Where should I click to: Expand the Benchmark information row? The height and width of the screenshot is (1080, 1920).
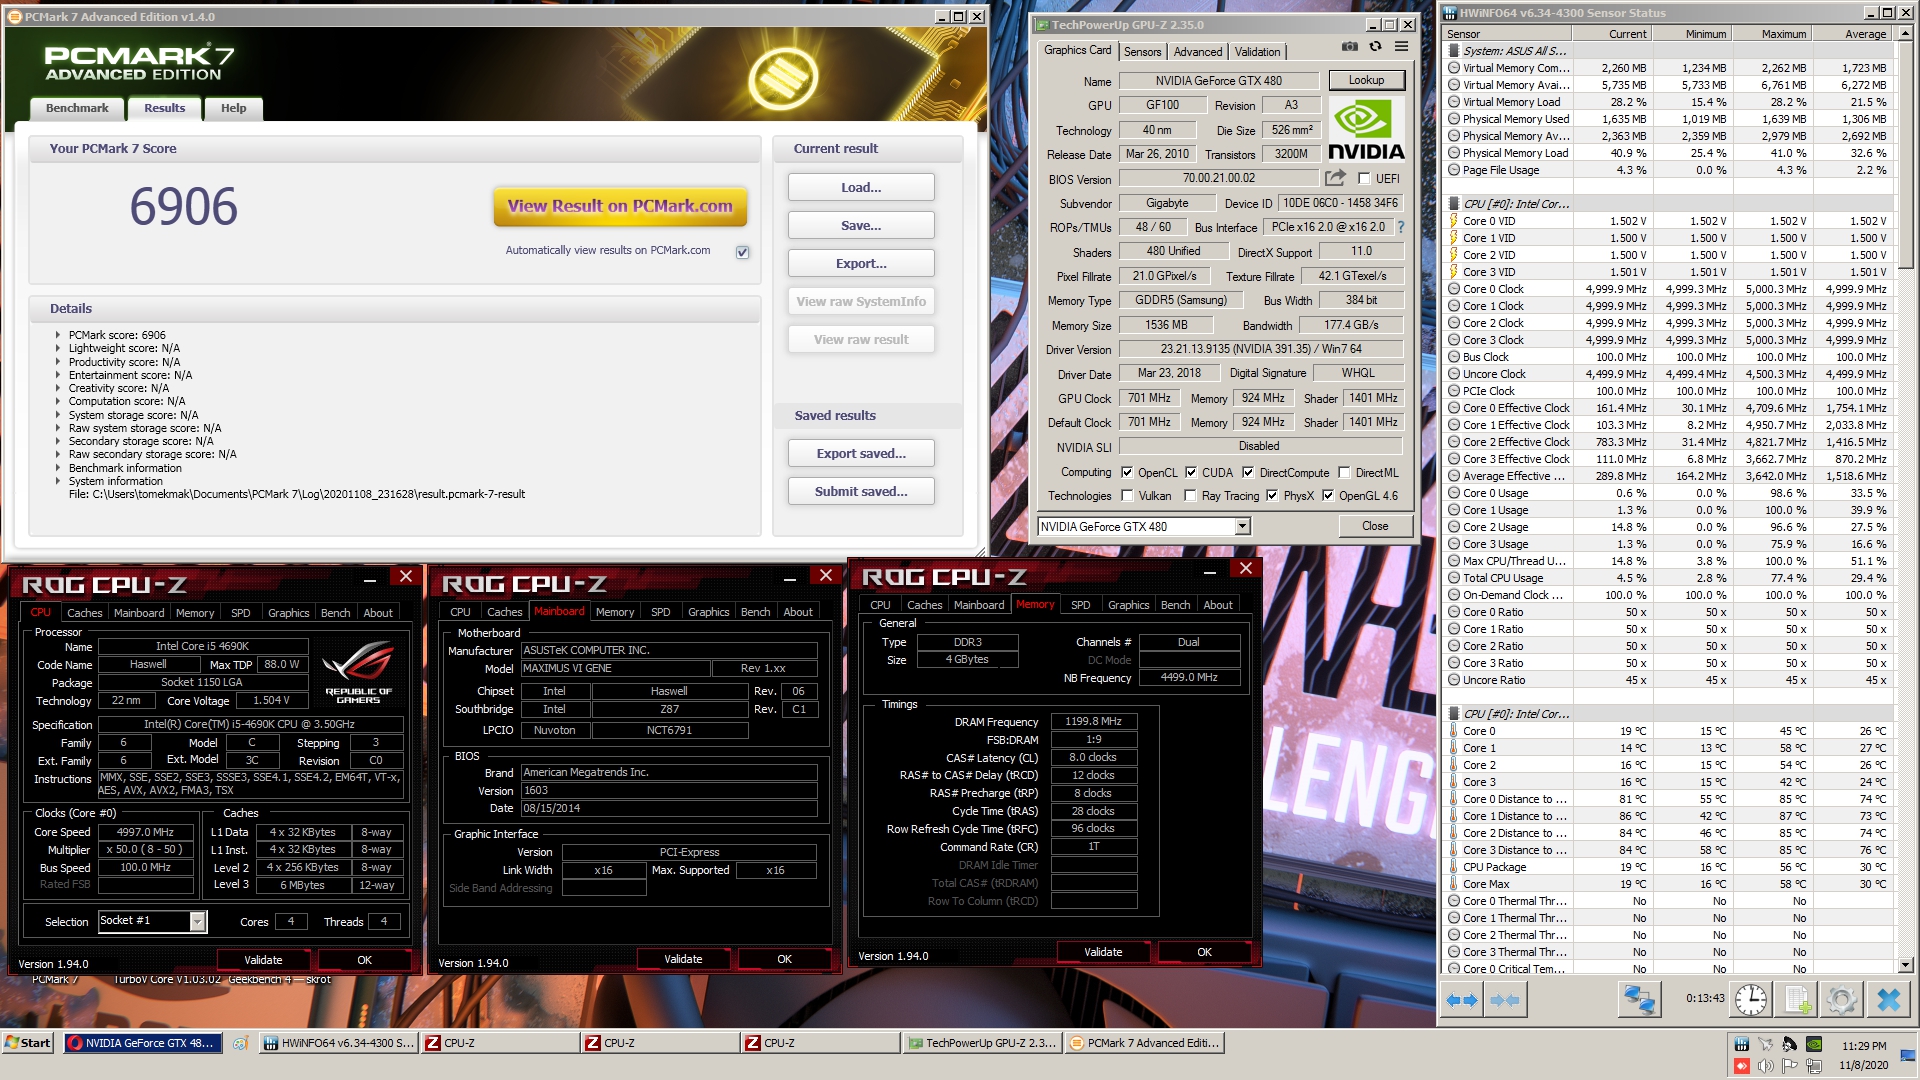[58, 468]
